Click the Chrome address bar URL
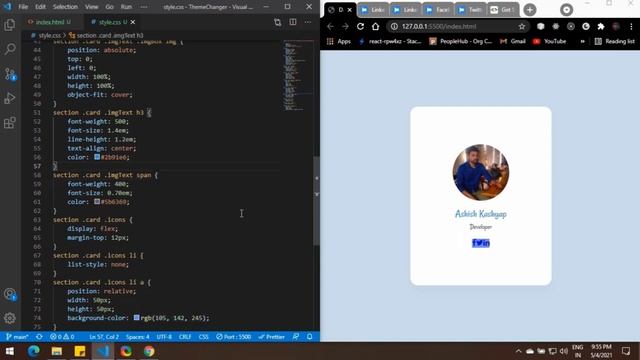640x360 pixels. [x=439, y=27]
